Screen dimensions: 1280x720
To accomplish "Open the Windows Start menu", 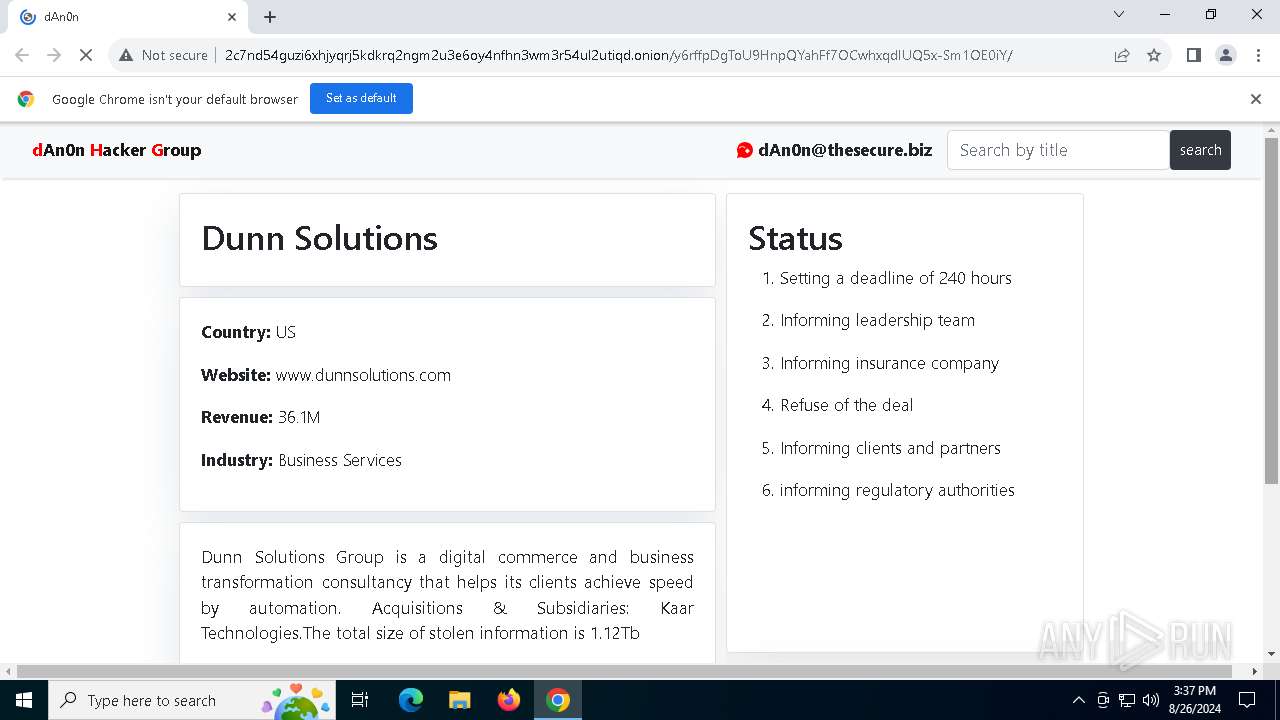I will tap(24, 700).
